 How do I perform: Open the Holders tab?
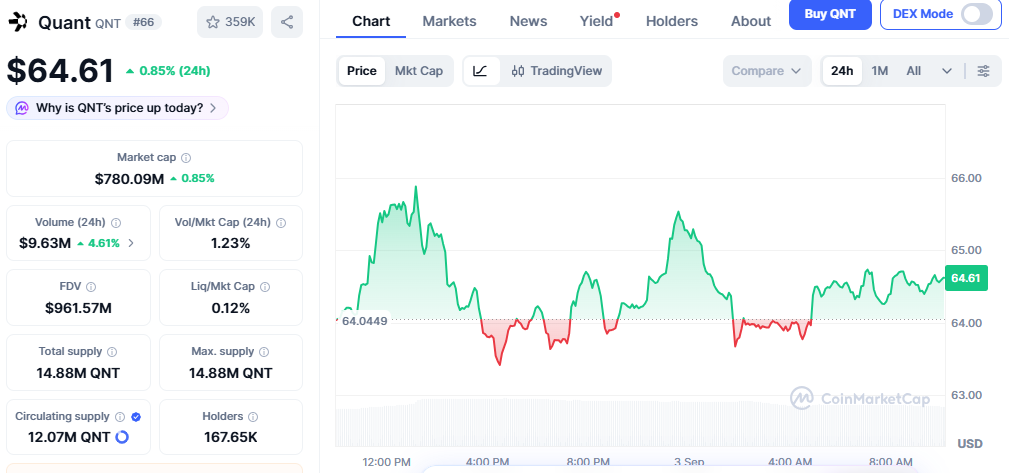[672, 21]
